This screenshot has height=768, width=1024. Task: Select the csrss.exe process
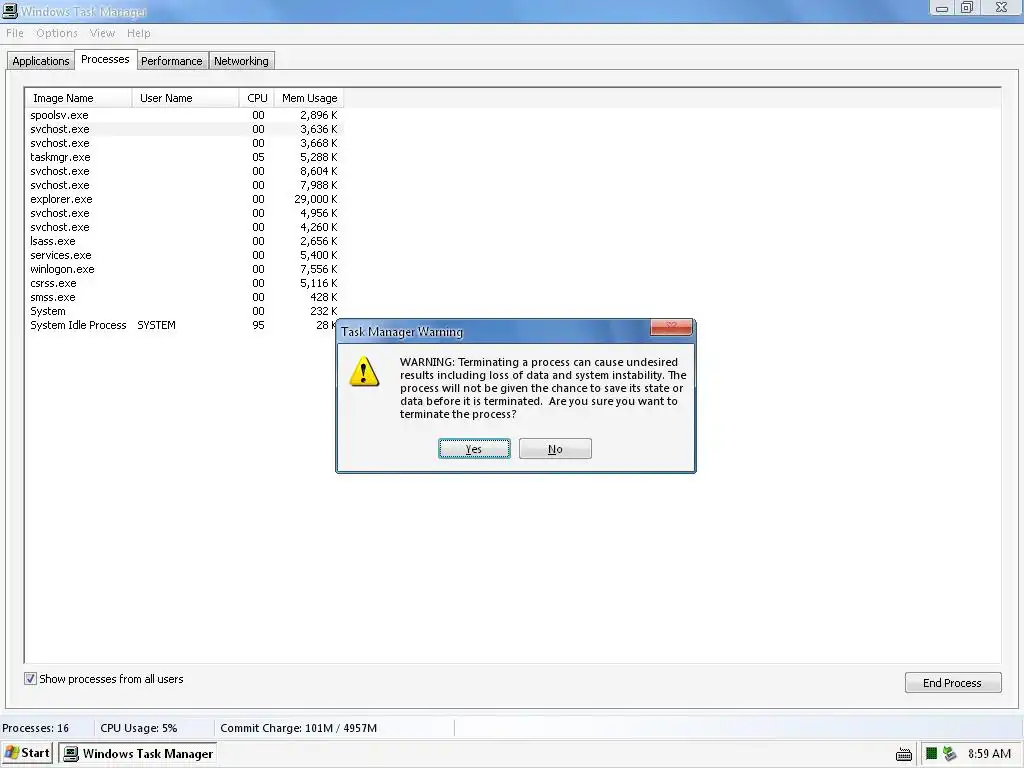(184, 283)
